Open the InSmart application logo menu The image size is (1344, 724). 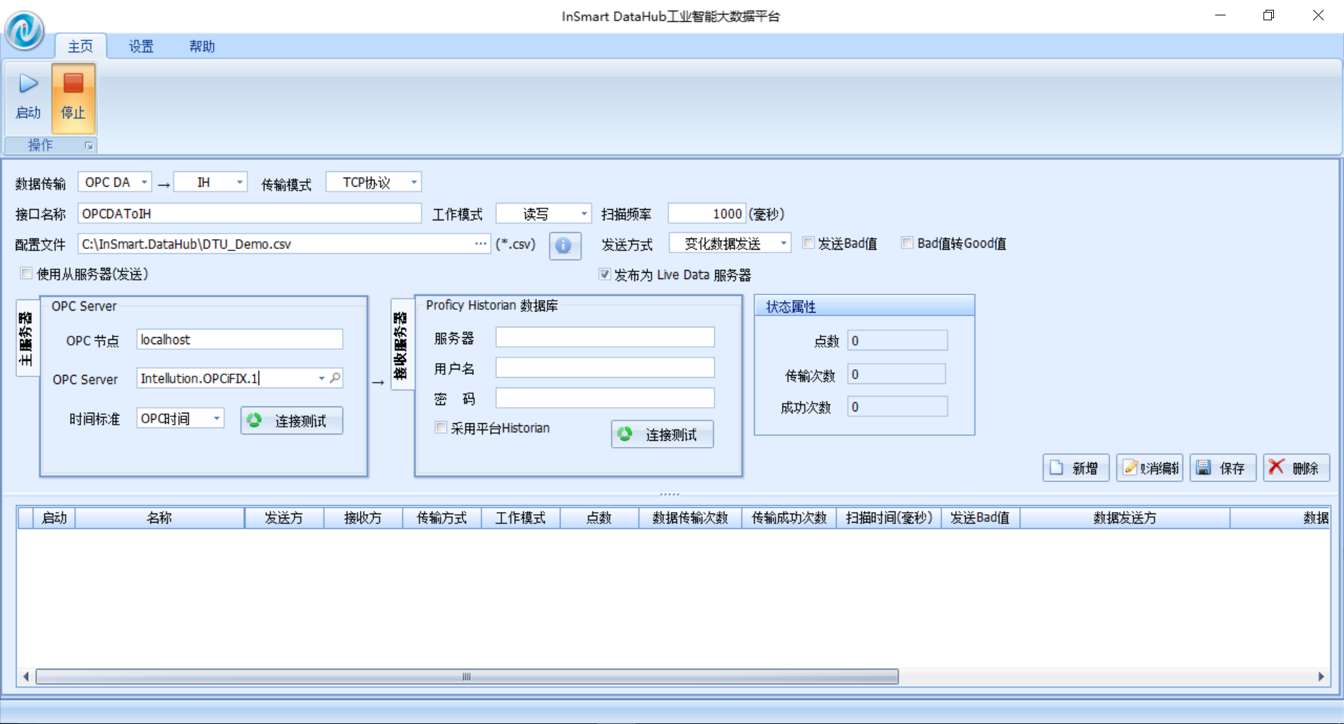[24, 30]
